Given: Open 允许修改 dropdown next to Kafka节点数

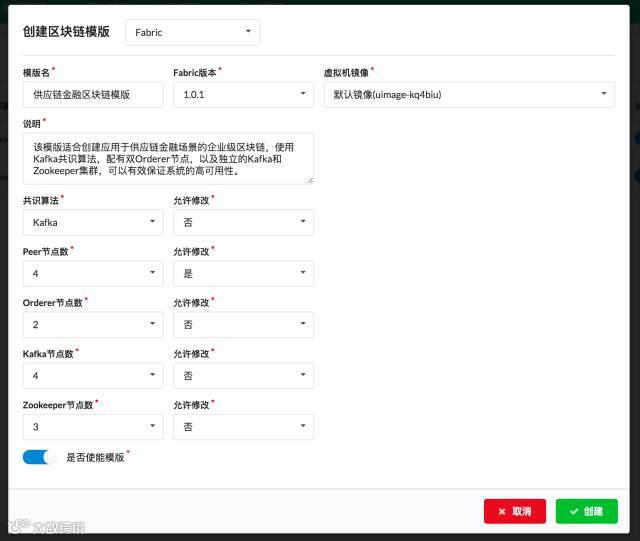Looking at the screenshot, I should 243,376.
